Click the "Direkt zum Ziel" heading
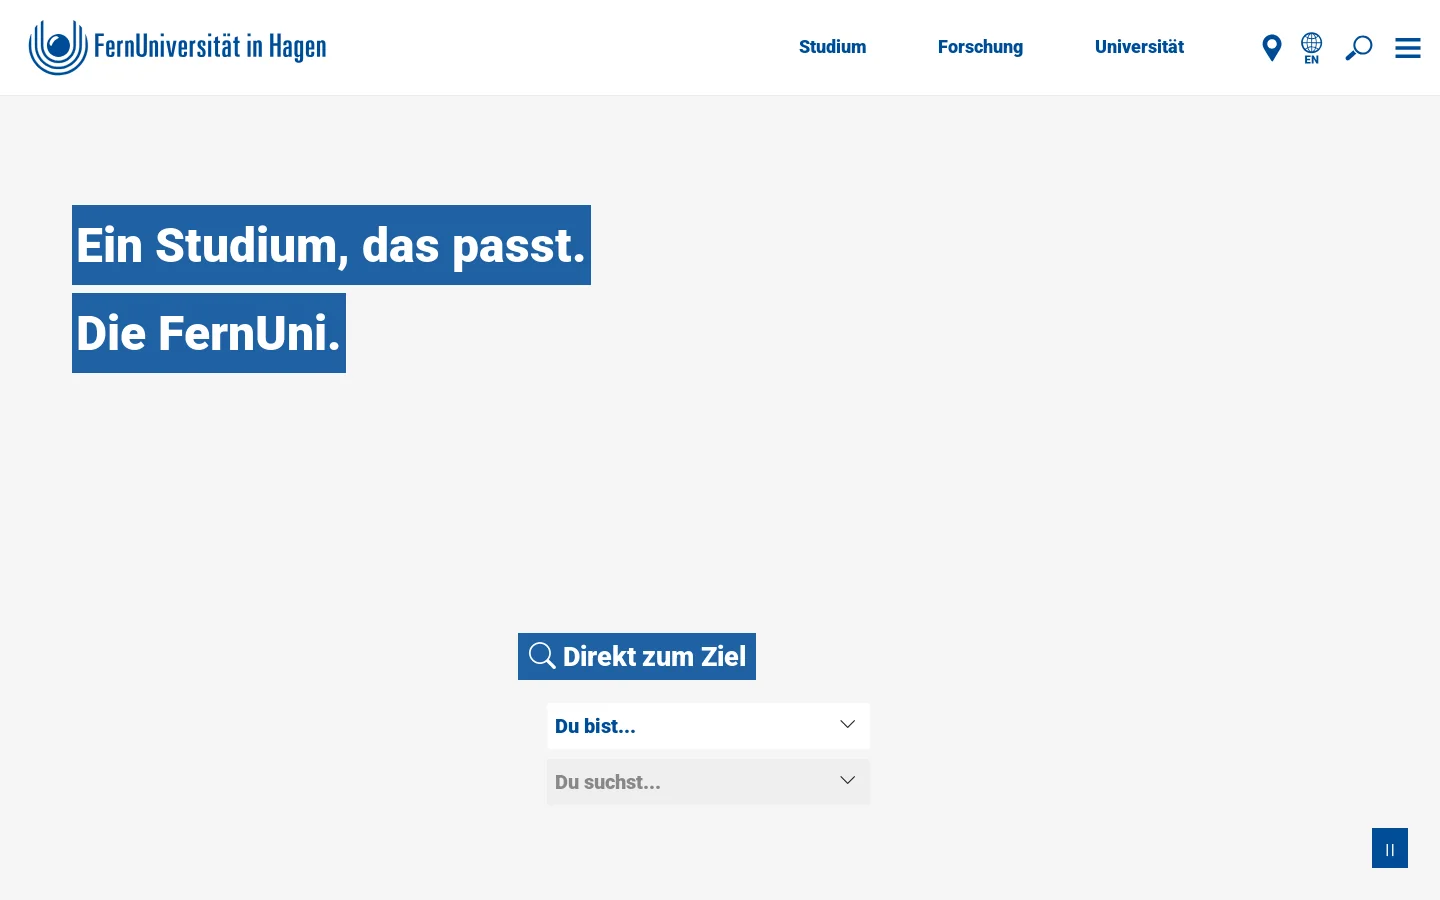Screen dimensions: 1440x900 (x=637, y=656)
